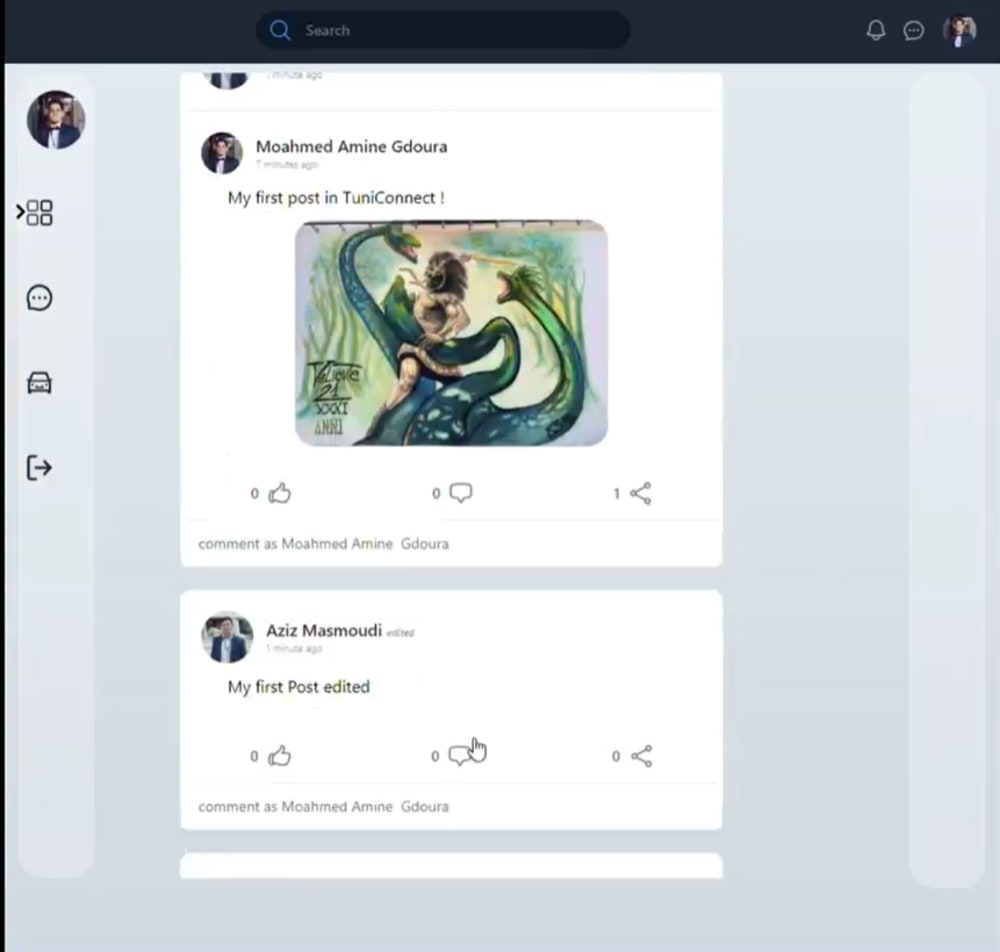
Task: Open profile avatar in top bar
Action: click(x=959, y=31)
